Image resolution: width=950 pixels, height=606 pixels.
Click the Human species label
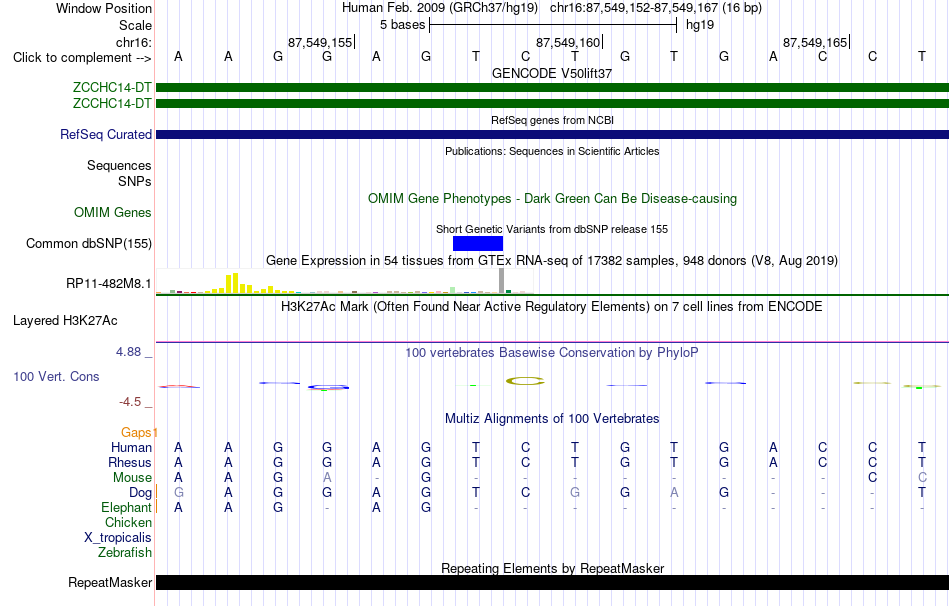coord(131,448)
